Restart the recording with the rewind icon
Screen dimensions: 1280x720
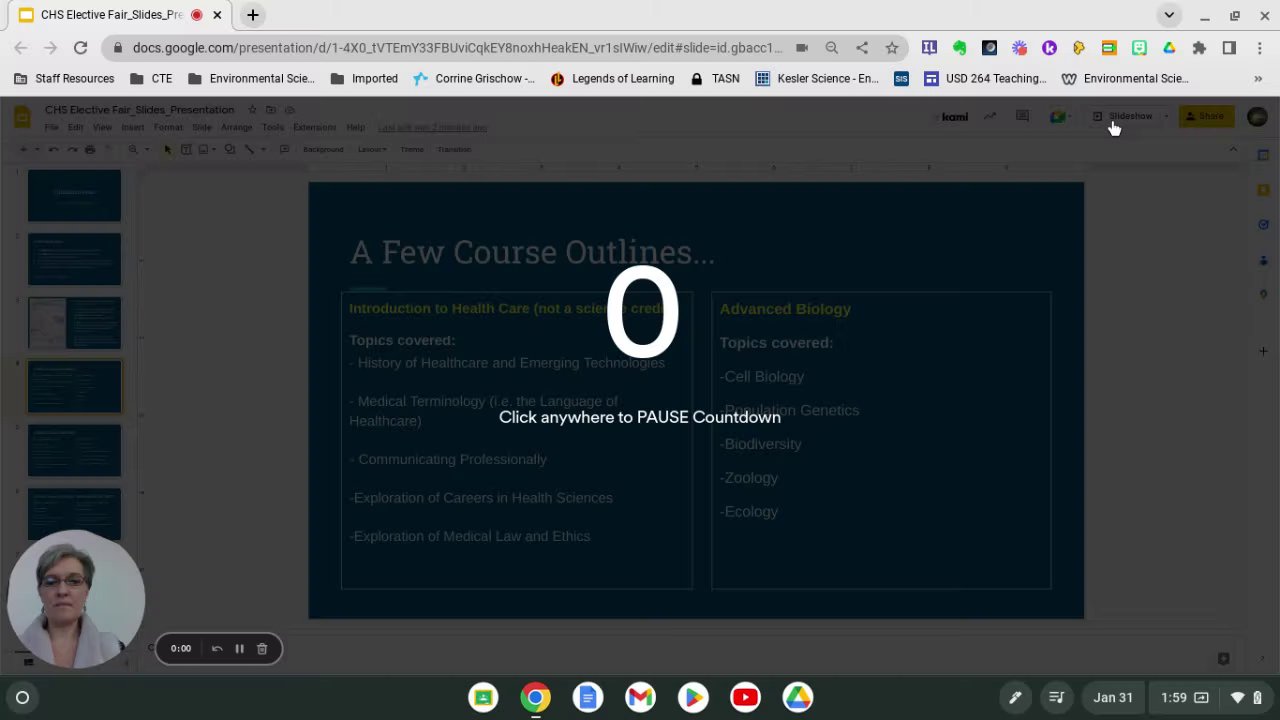pos(217,649)
